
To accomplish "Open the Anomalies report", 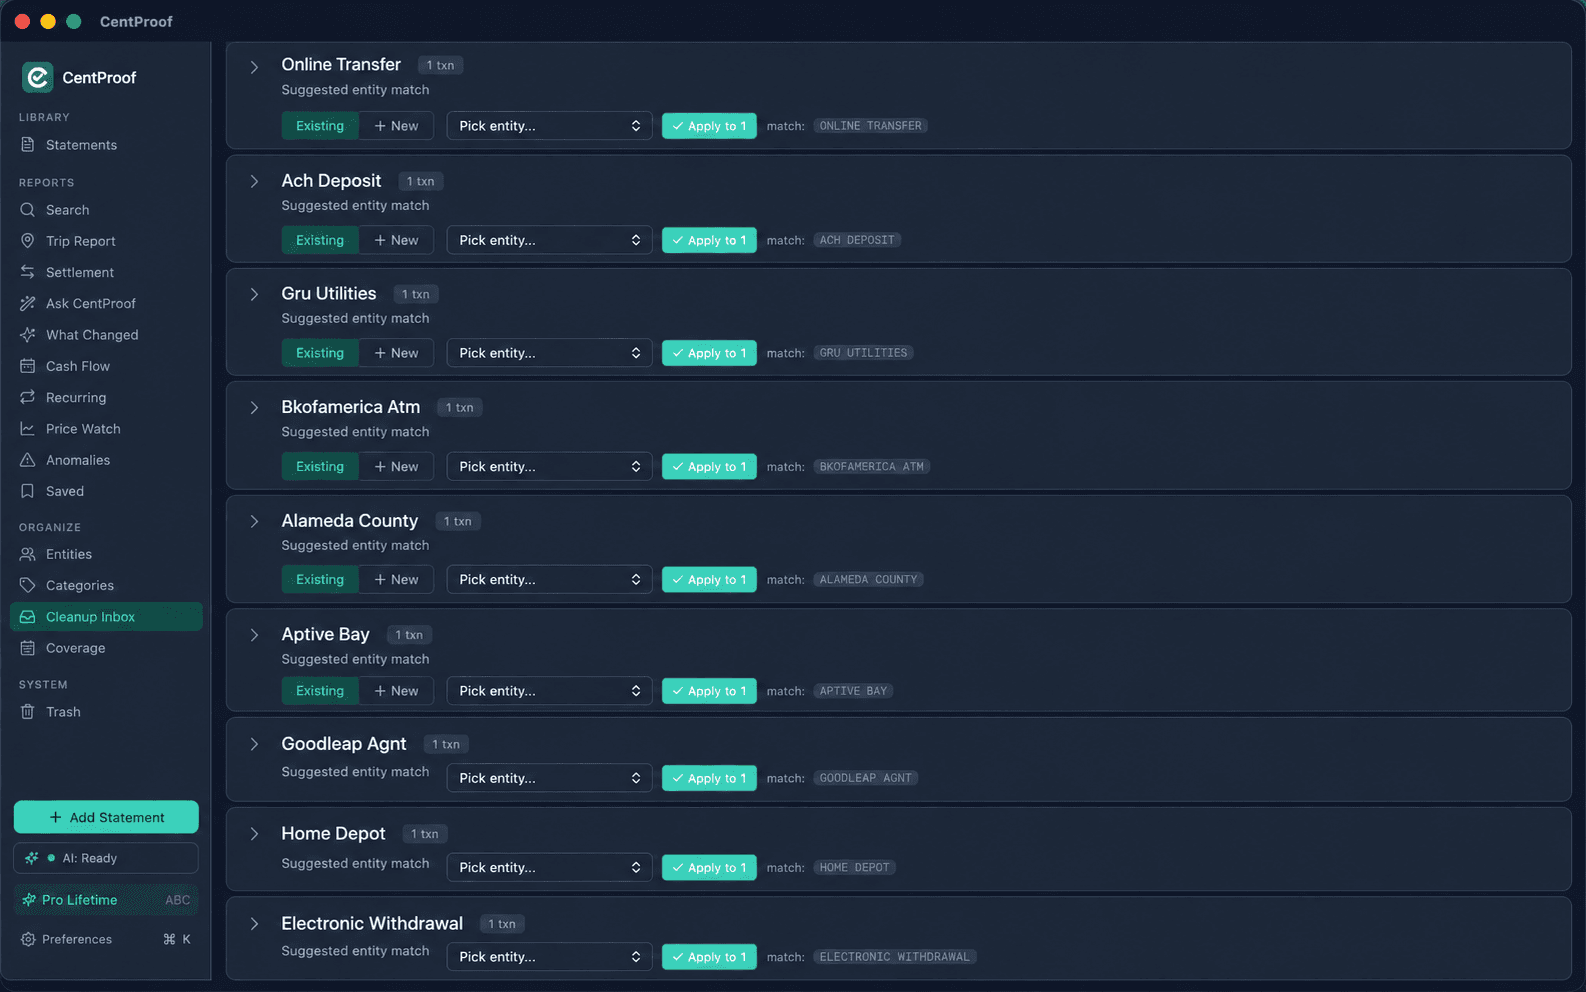I will point(106,460).
